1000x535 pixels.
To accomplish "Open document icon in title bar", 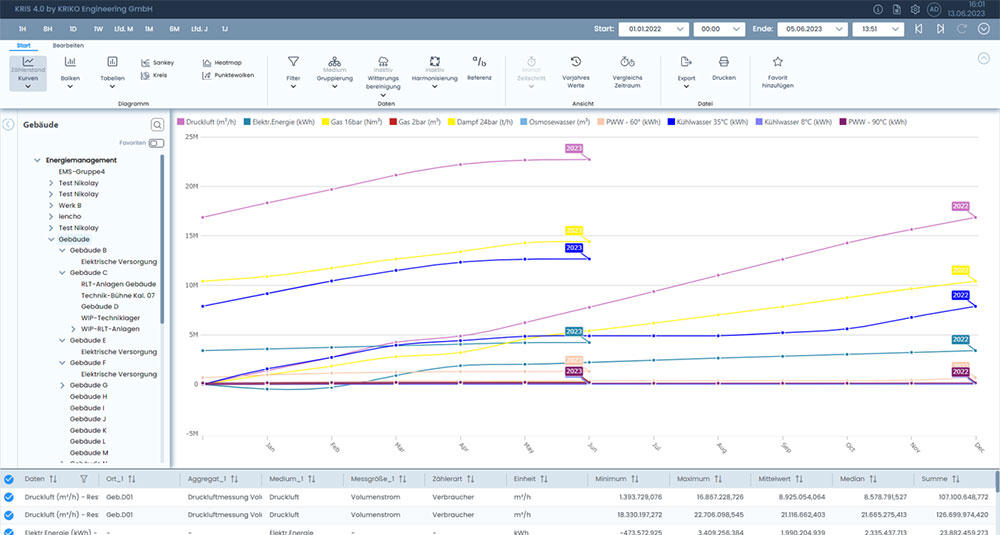I will (897, 10).
